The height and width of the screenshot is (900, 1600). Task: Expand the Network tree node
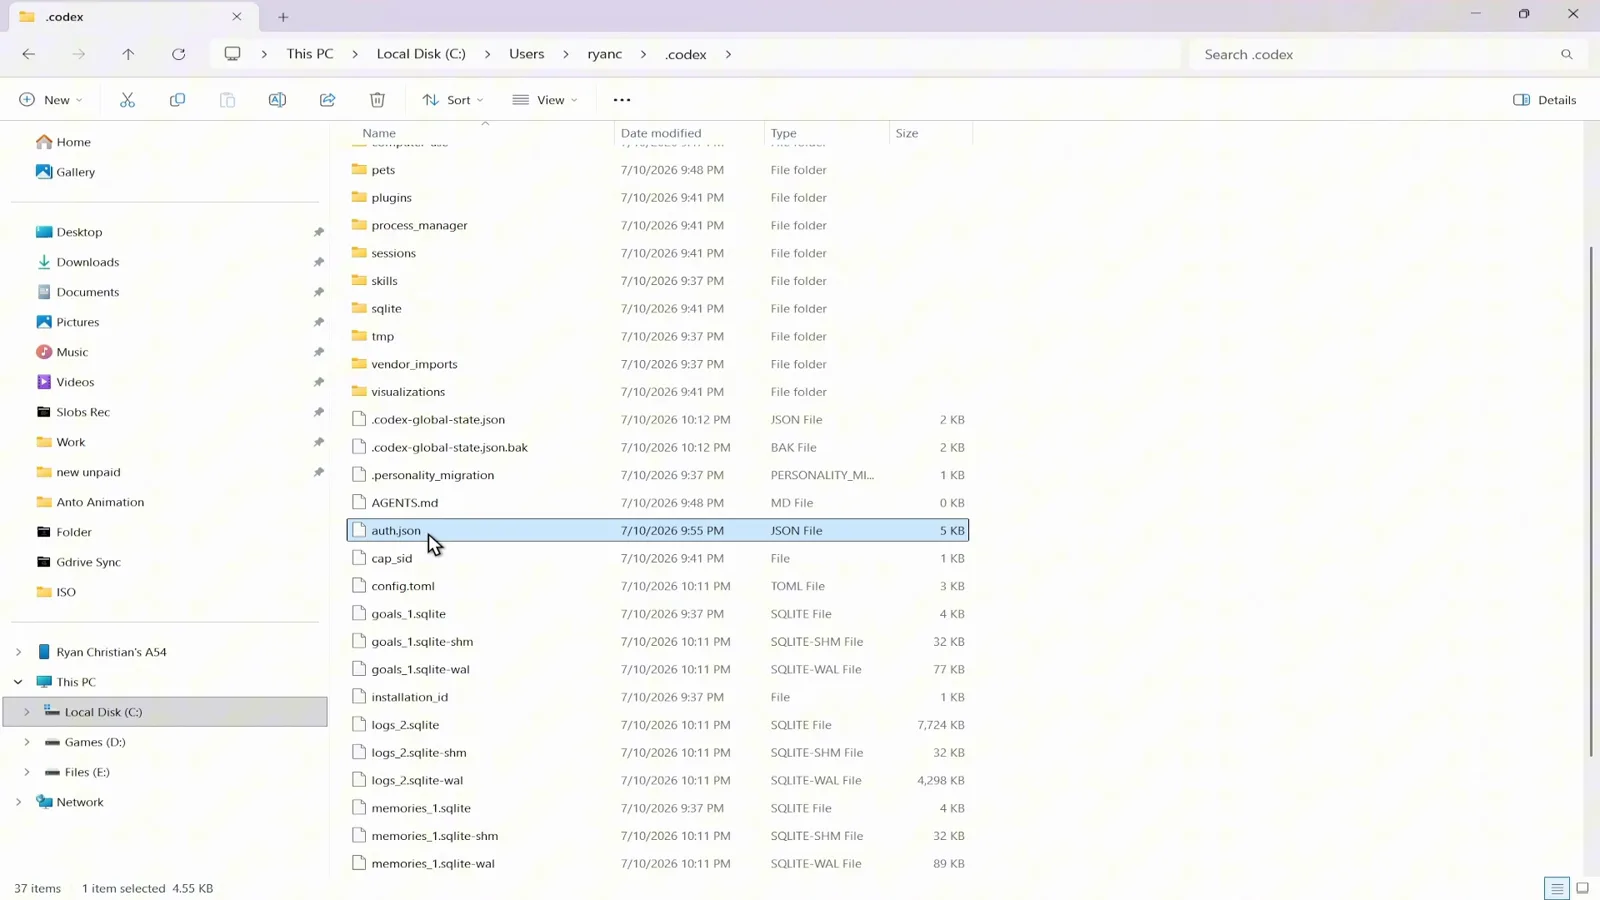[x=18, y=802]
